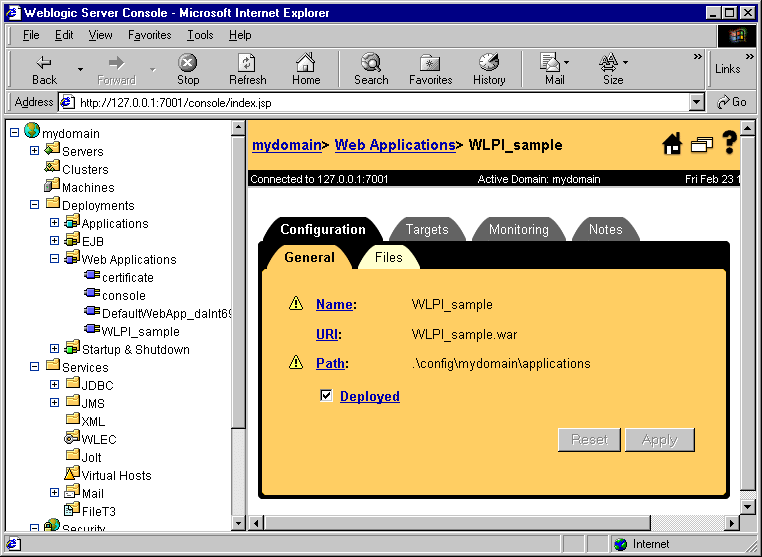Open the History toolbar icon

489,62
